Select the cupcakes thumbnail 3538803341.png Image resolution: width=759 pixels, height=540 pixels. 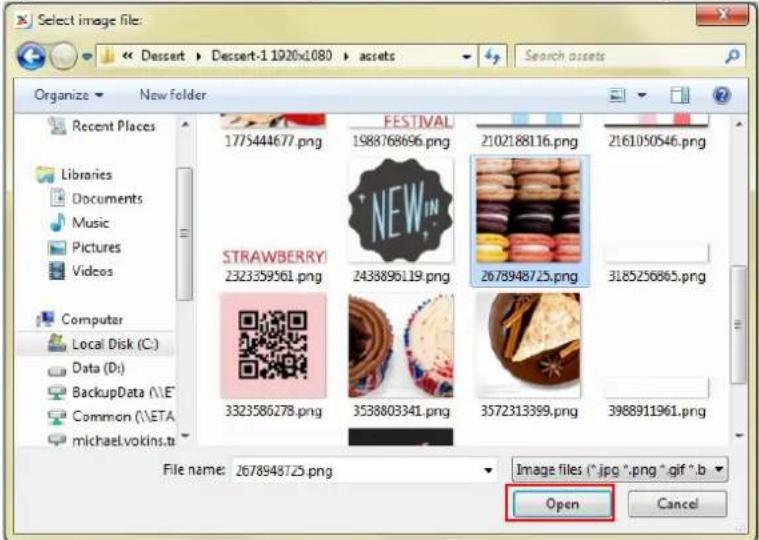point(401,345)
